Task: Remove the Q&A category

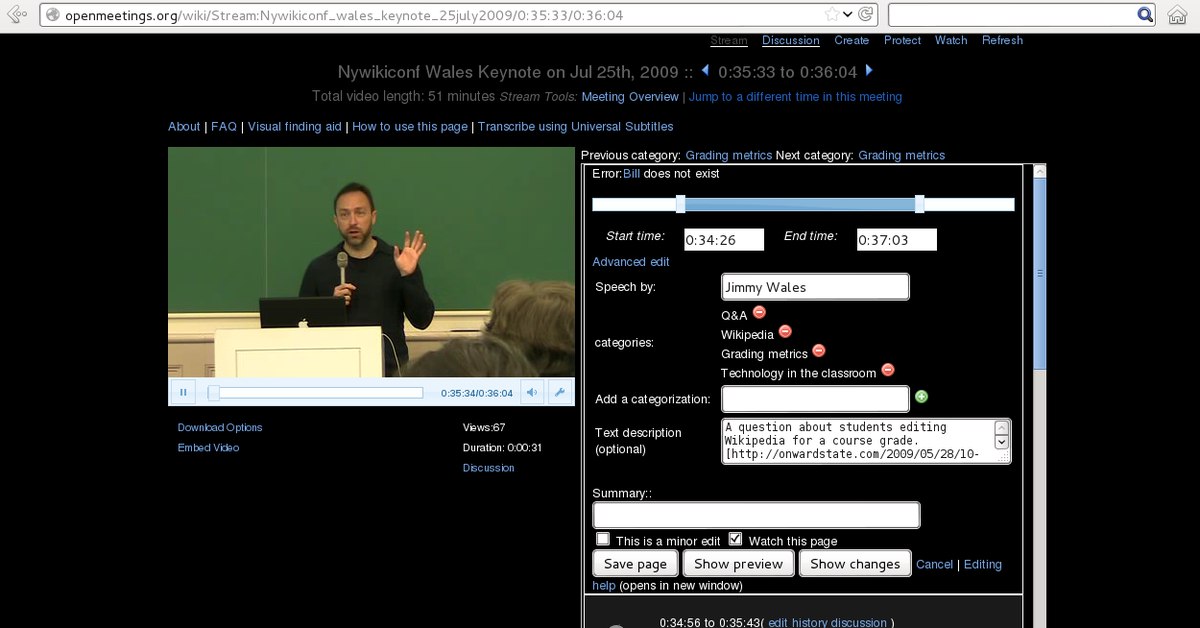Action: [x=759, y=313]
